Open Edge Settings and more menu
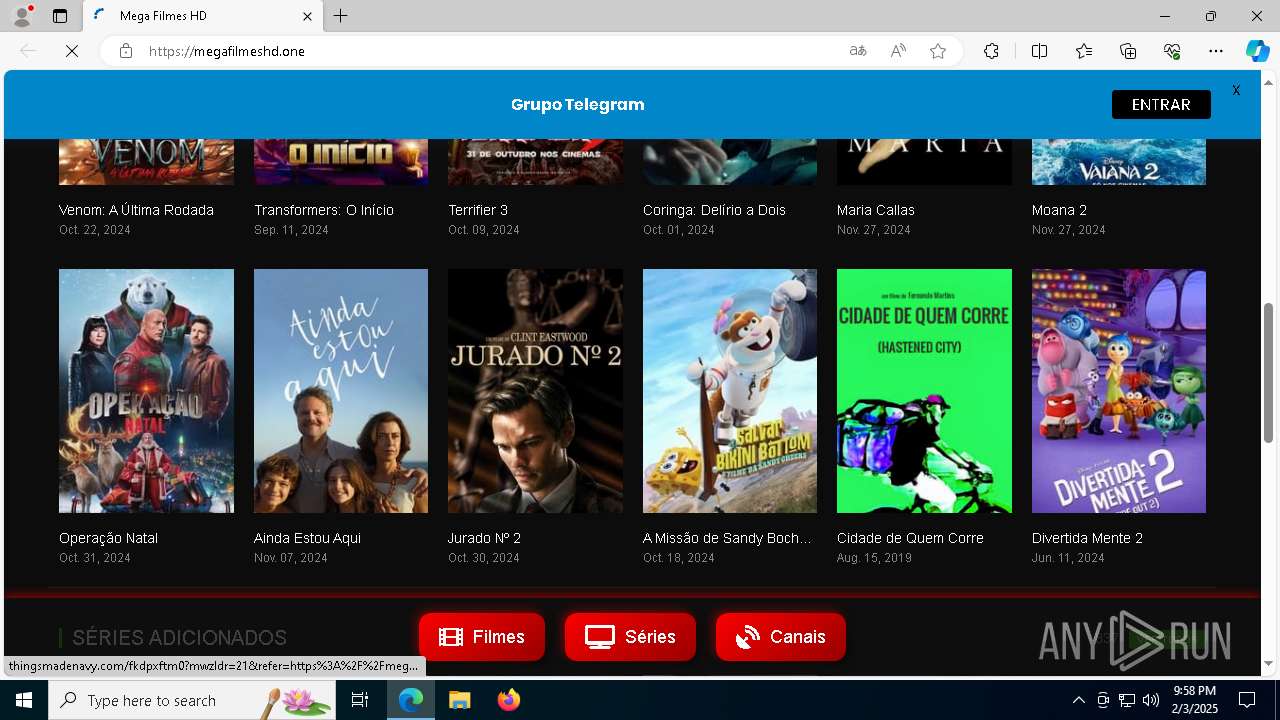1280x720 pixels. pos(1216,51)
